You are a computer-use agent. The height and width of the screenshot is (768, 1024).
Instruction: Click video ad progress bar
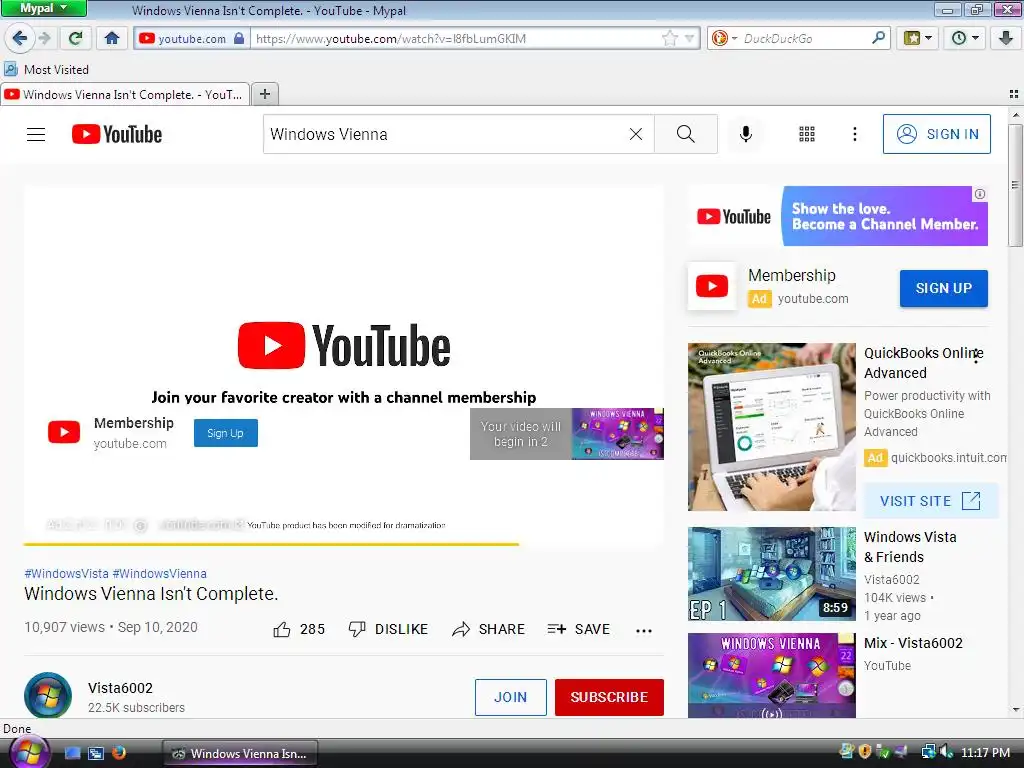point(344,543)
